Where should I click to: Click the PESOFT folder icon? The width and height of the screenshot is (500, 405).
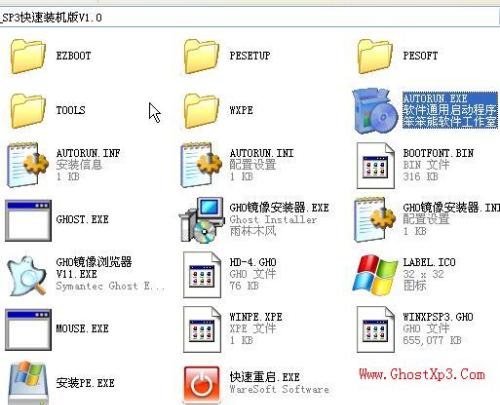click(375, 56)
